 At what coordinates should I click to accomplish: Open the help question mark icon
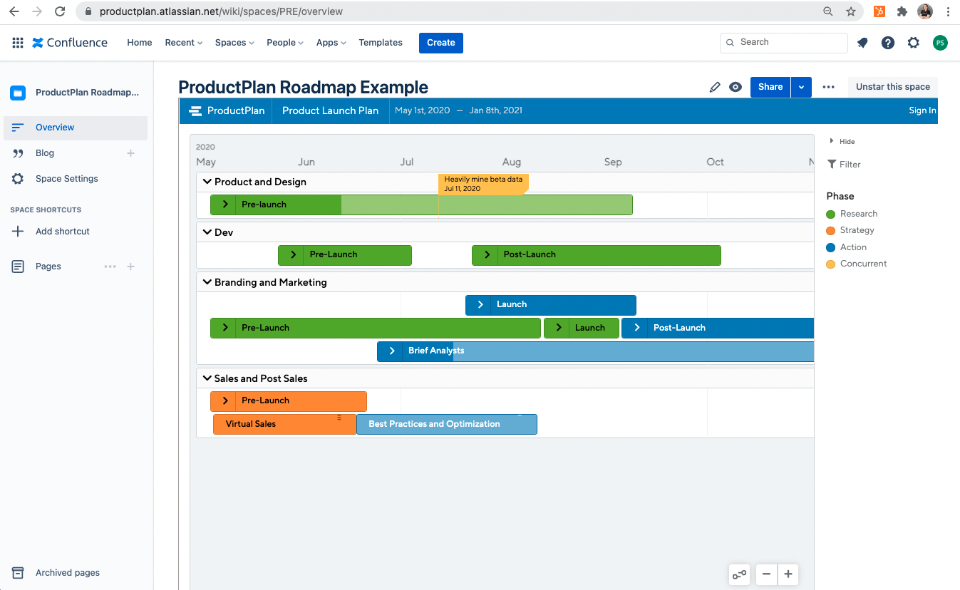(888, 42)
